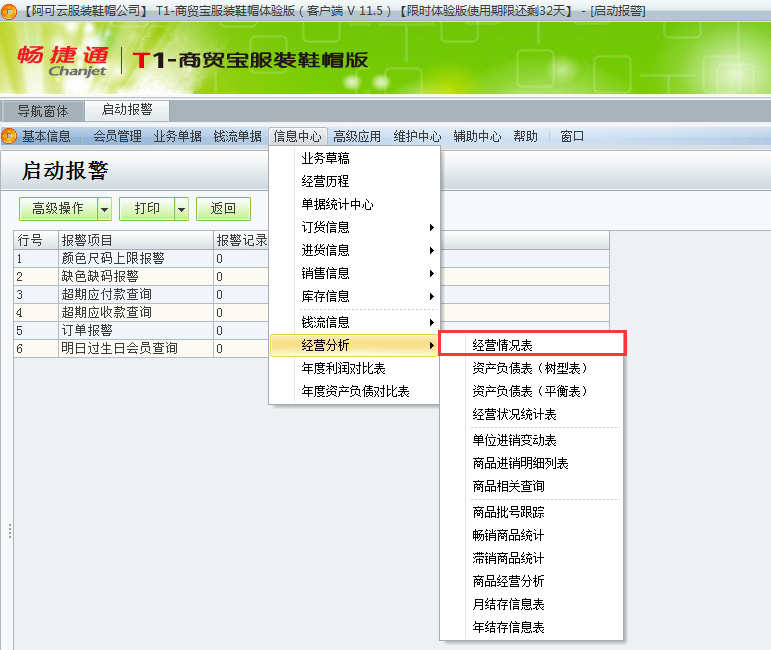Expand the 销售信息 submenu
This screenshot has height=650, width=771.
click(431, 273)
